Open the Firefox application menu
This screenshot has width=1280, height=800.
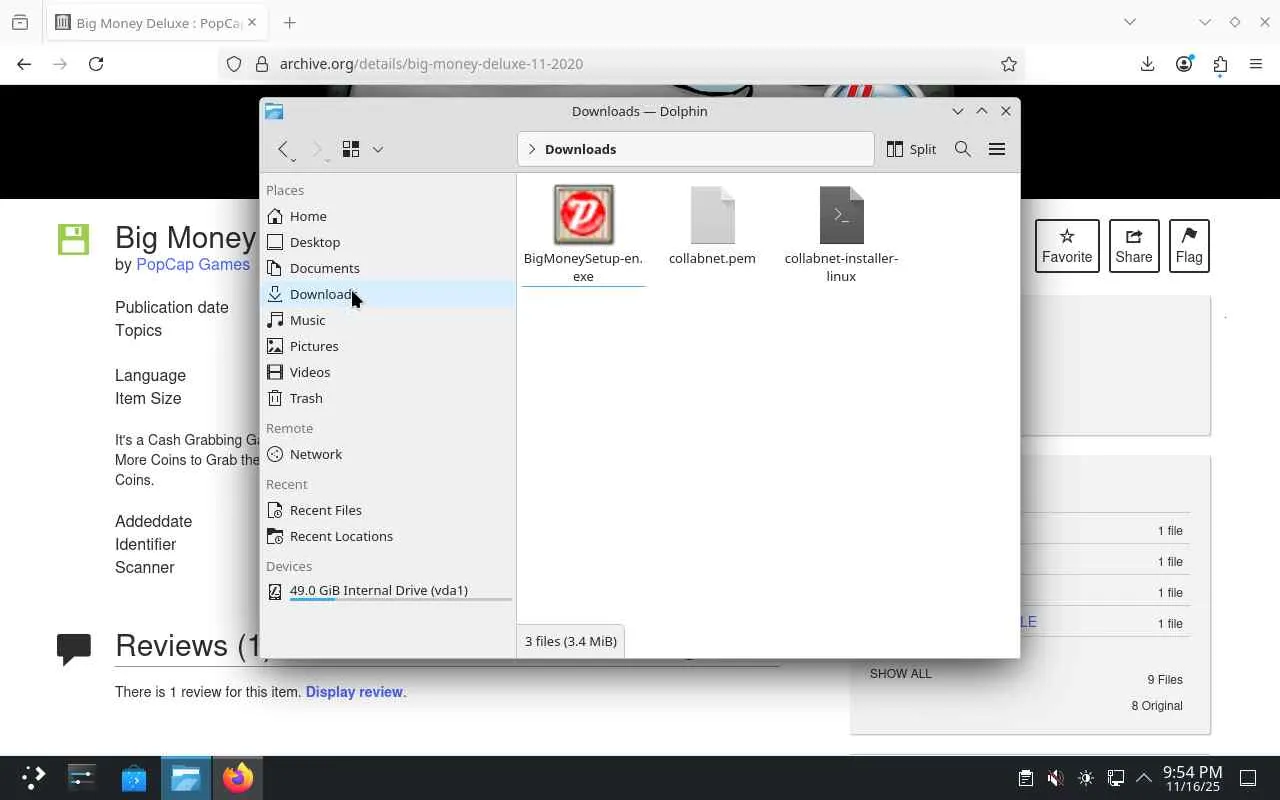tap(1256, 64)
